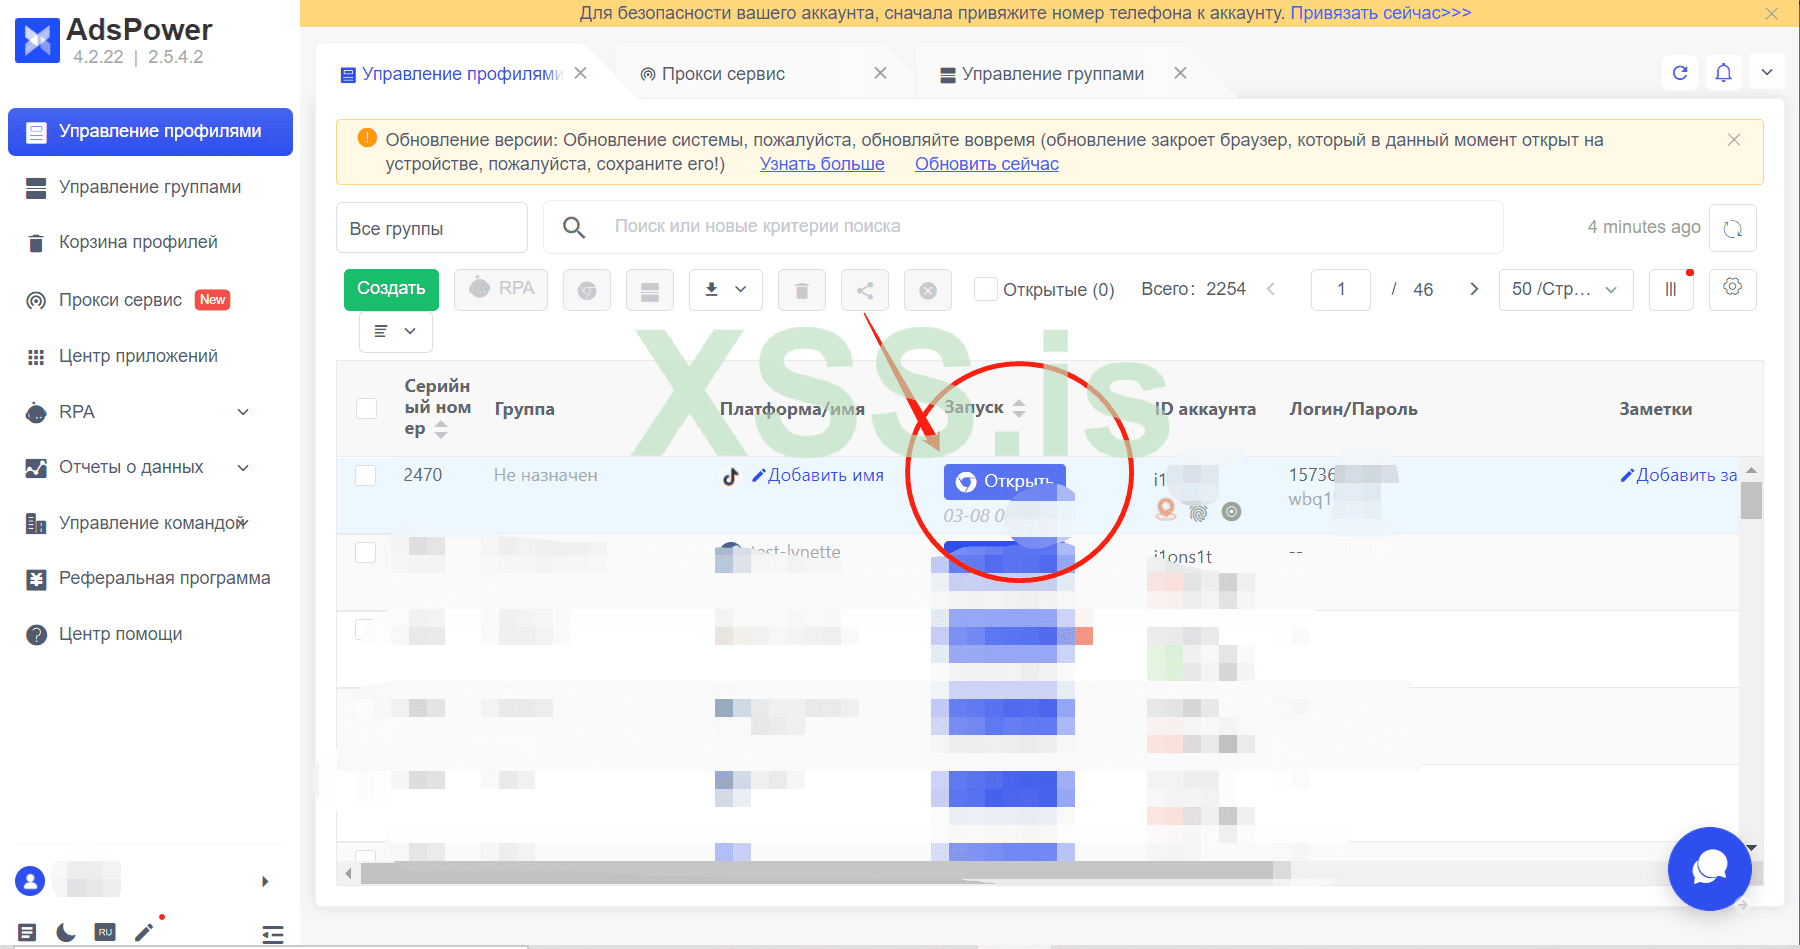Go to next page arrow
This screenshot has height=949, width=1800.
(x=1474, y=289)
